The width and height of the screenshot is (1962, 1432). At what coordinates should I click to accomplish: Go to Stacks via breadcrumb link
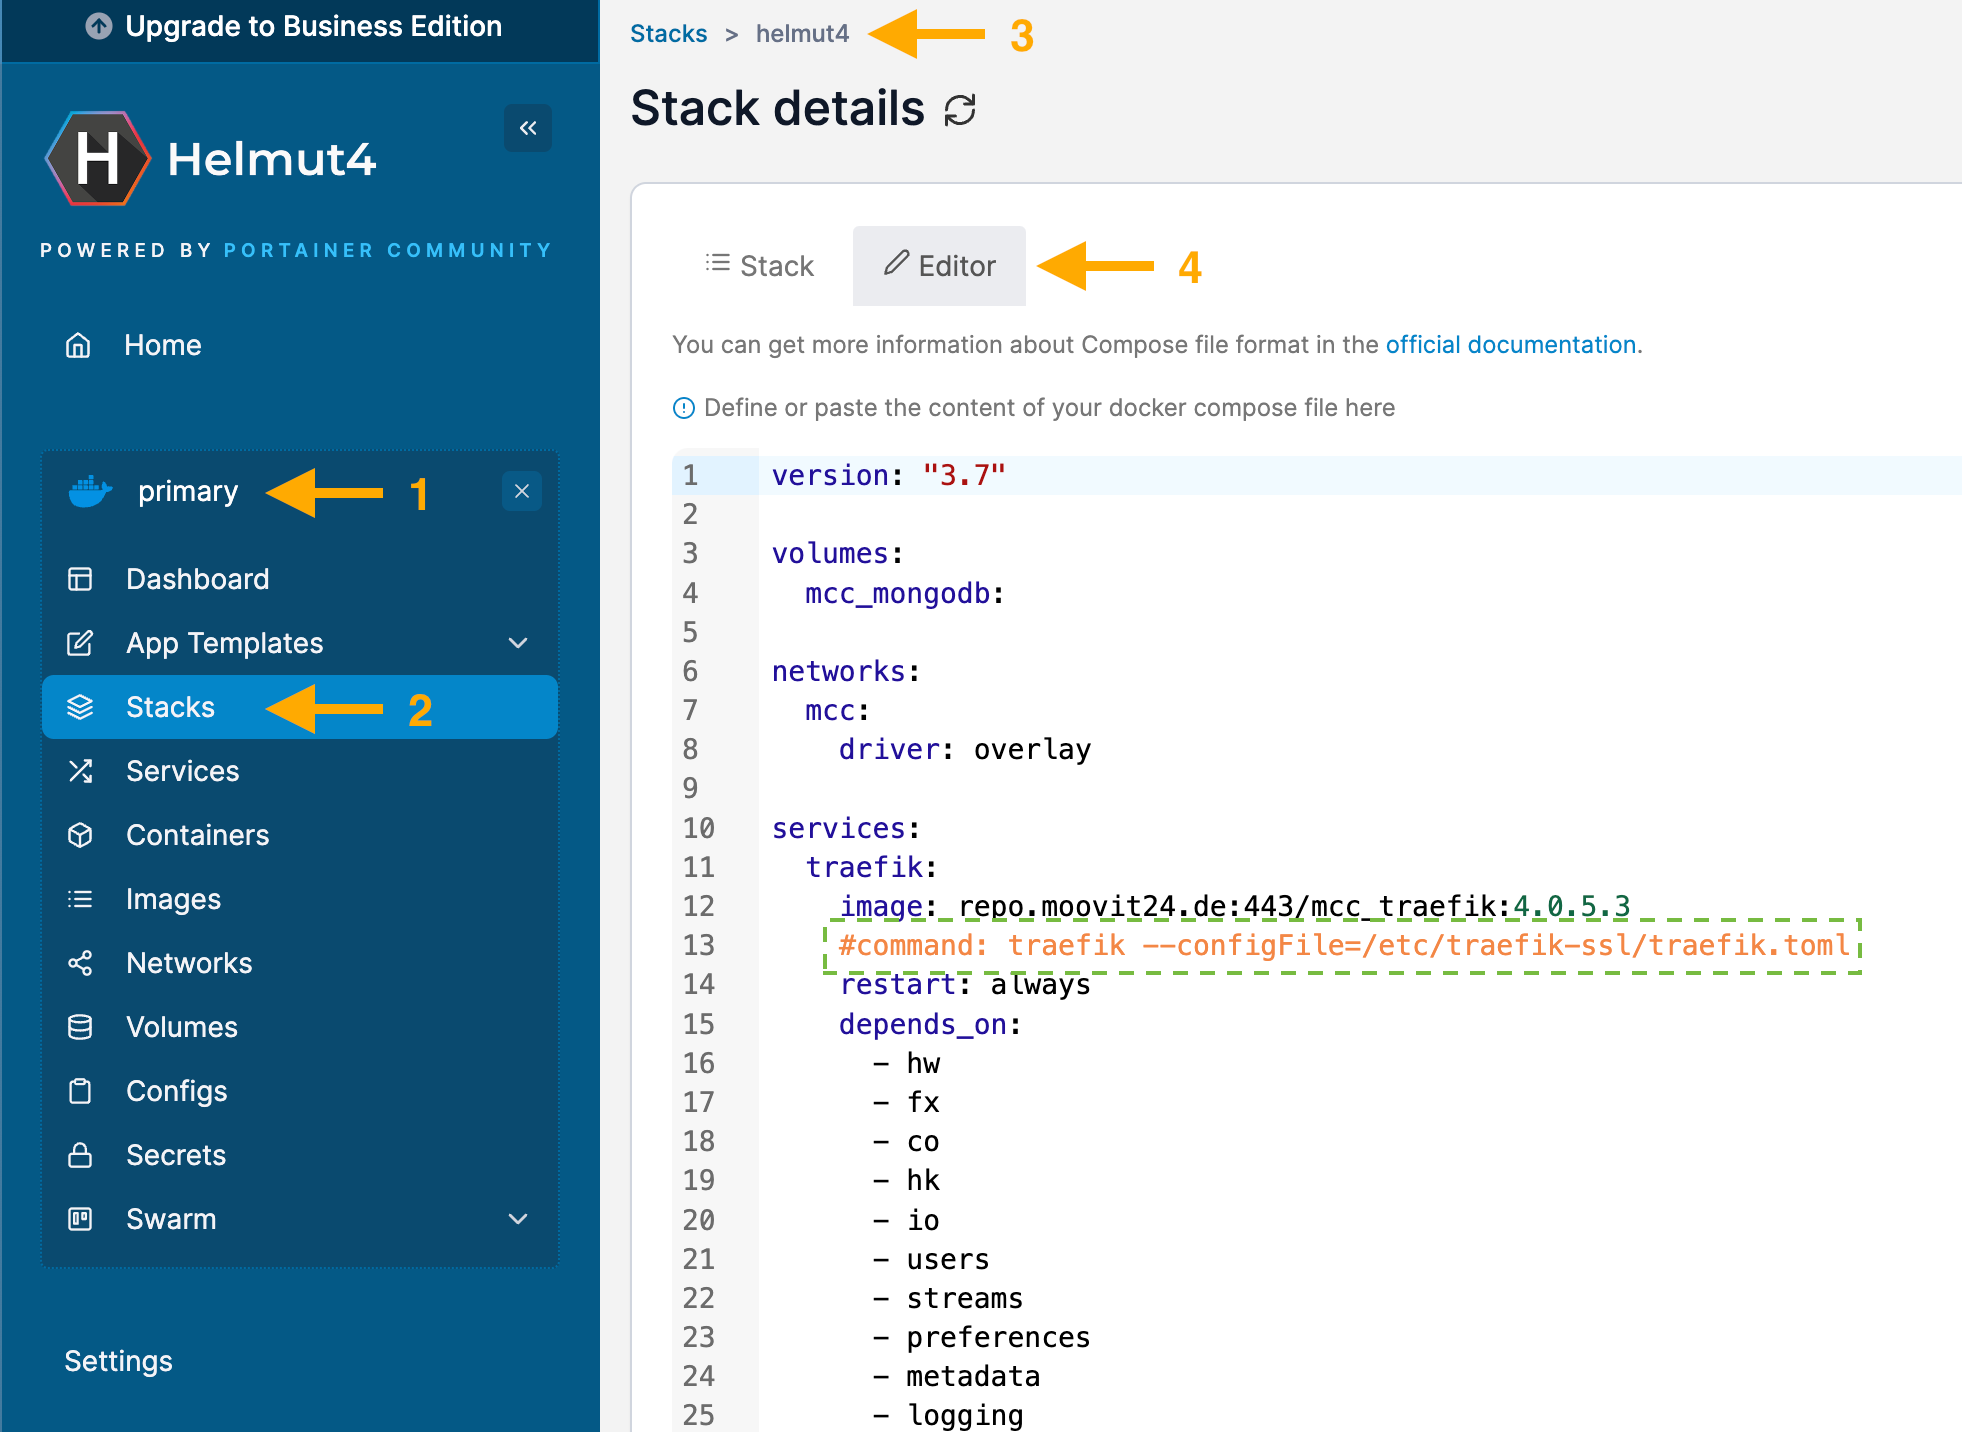[x=668, y=34]
